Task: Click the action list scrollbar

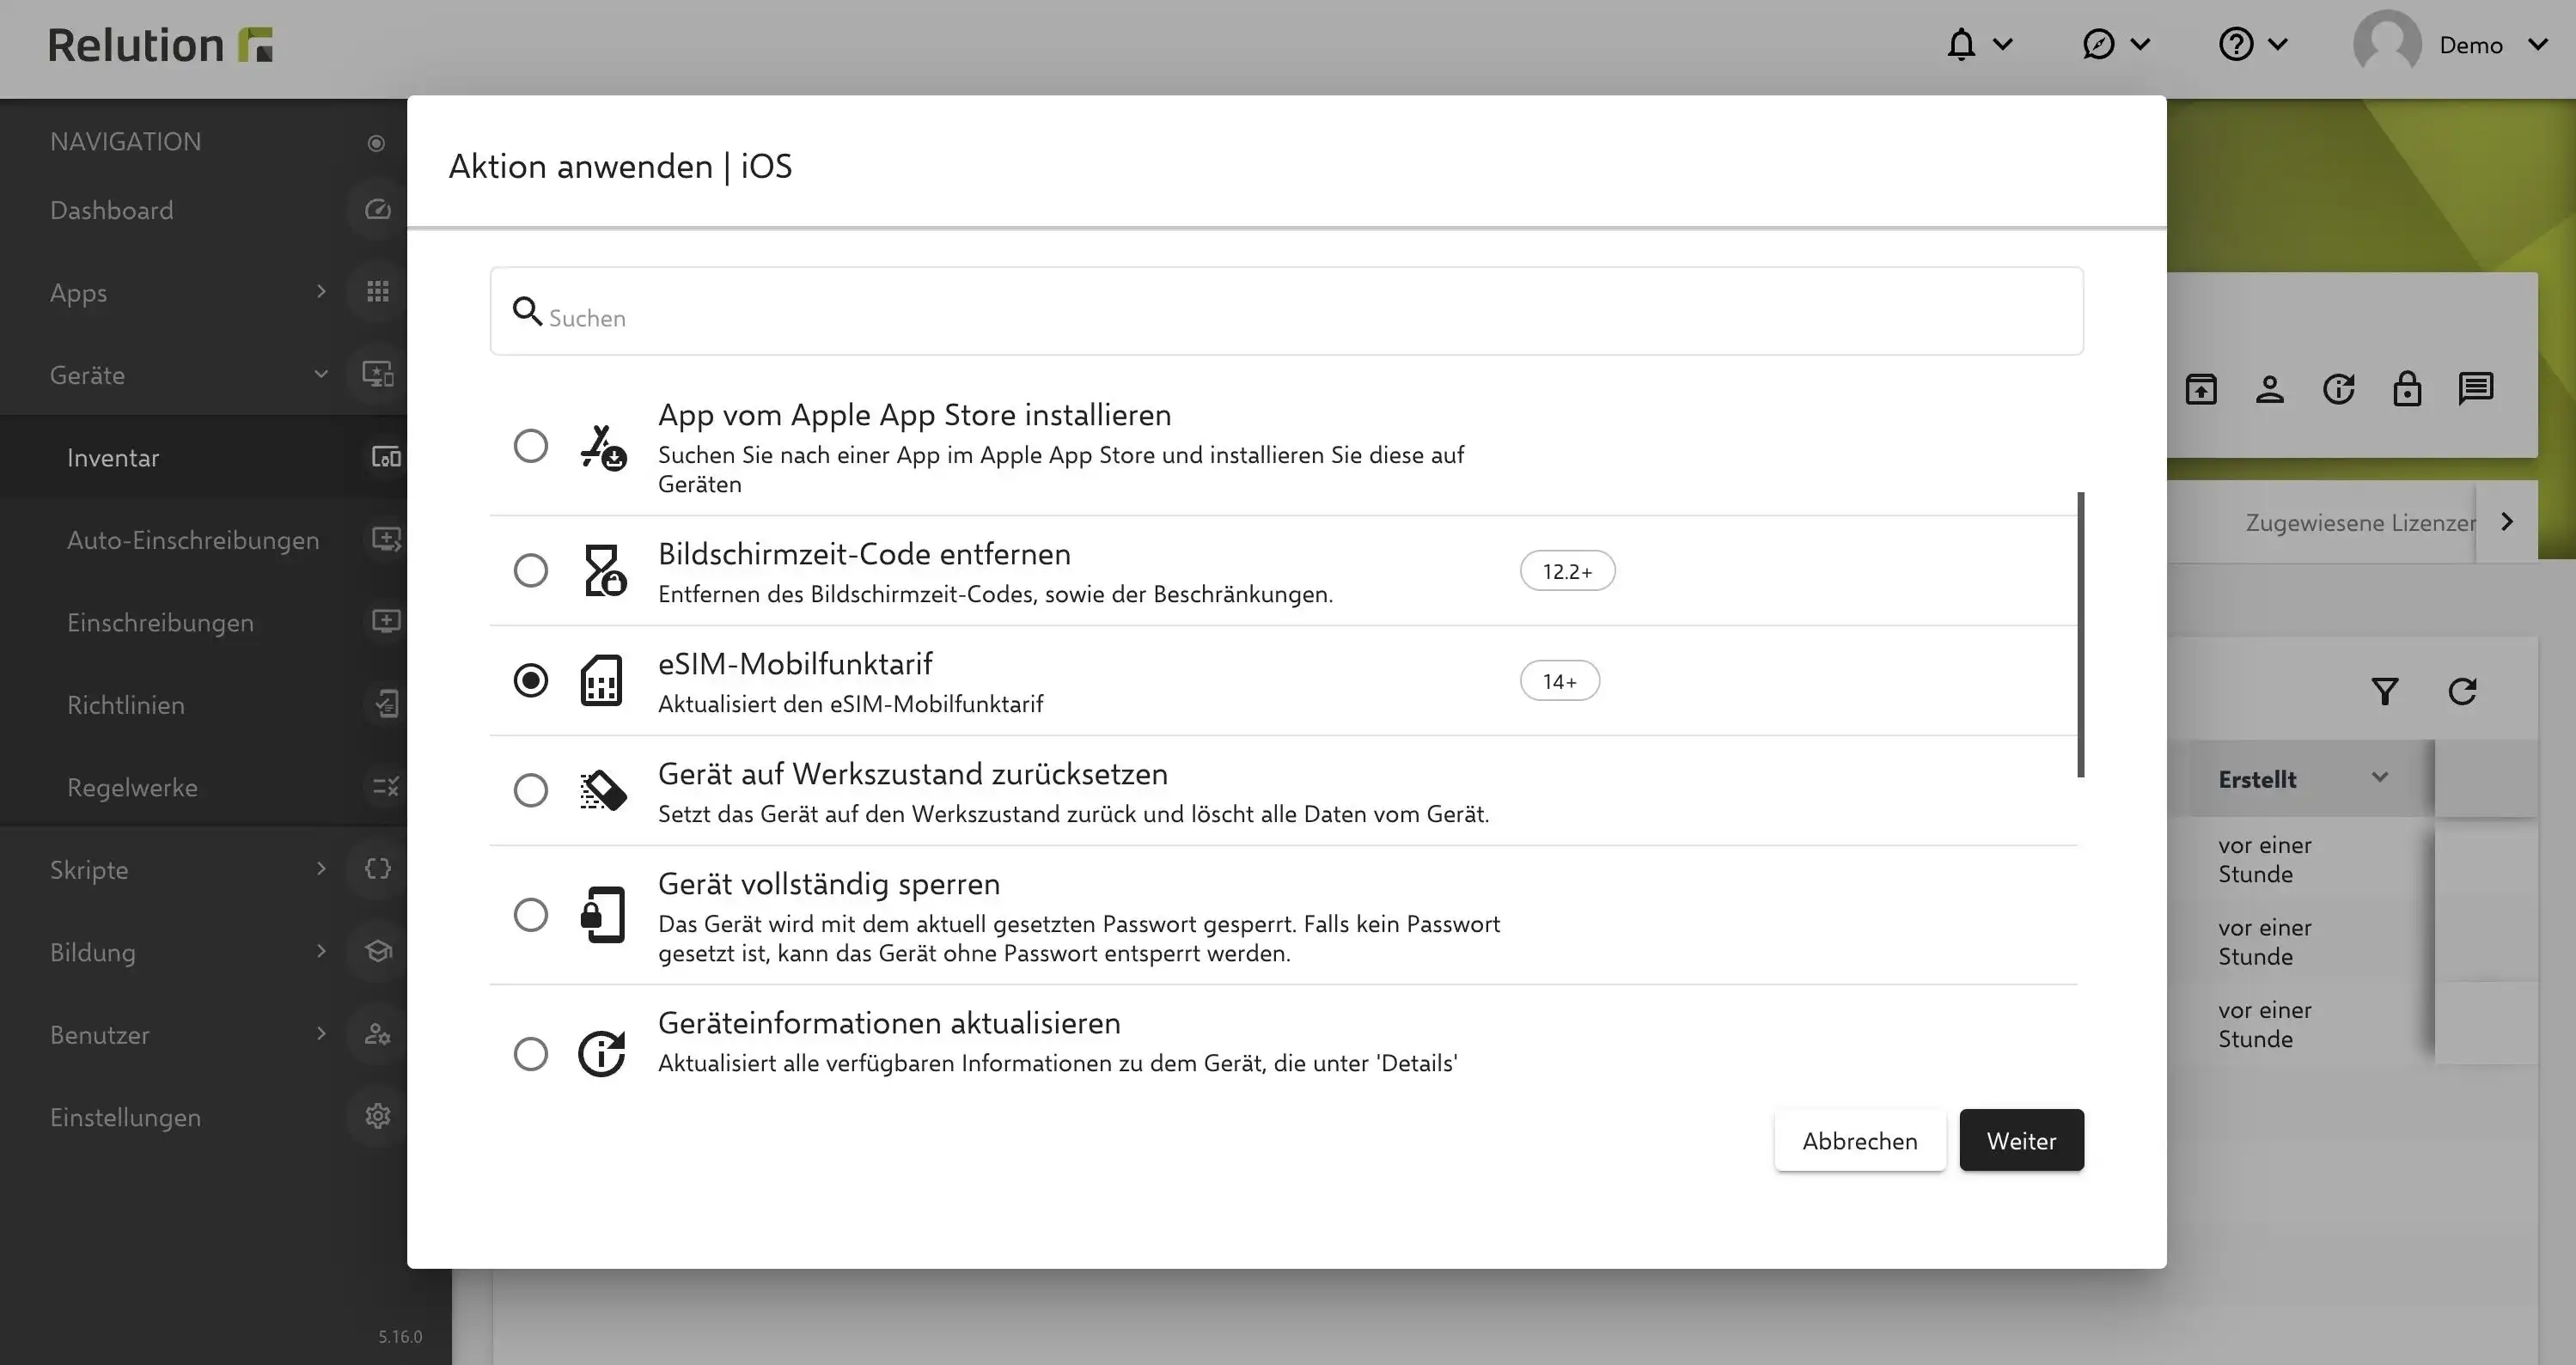Action: [2081, 634]
